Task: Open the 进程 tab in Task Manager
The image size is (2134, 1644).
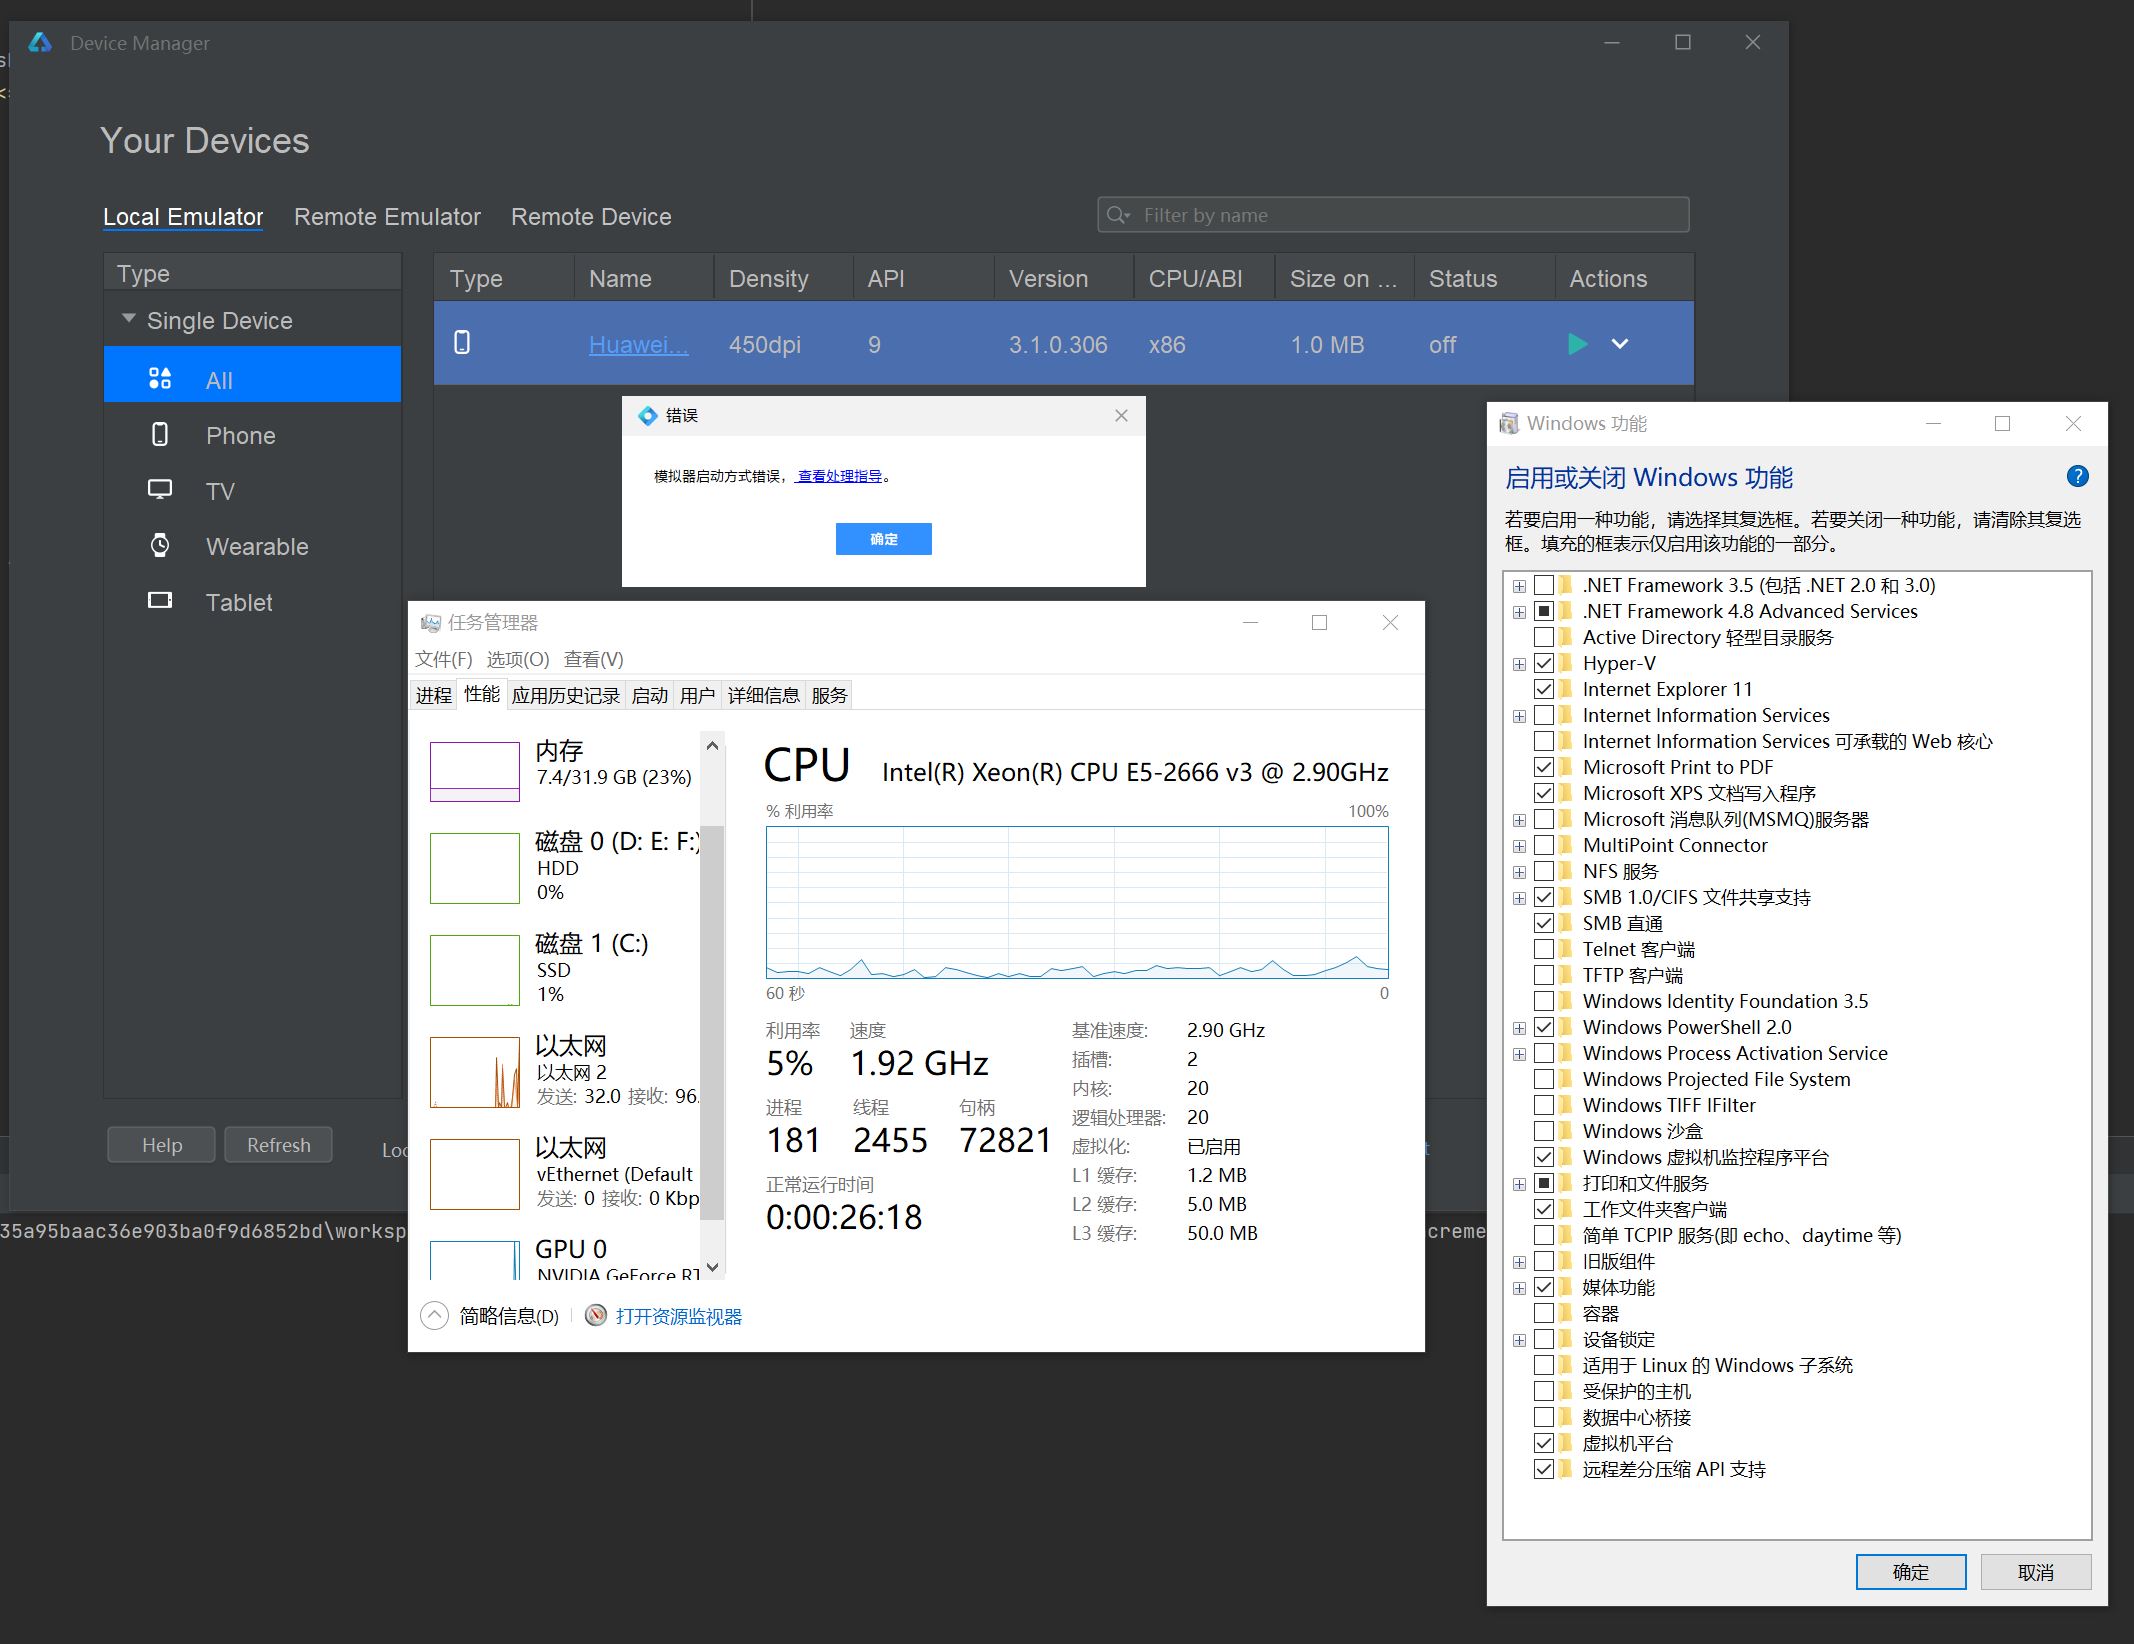Action: tap(434, 695)
